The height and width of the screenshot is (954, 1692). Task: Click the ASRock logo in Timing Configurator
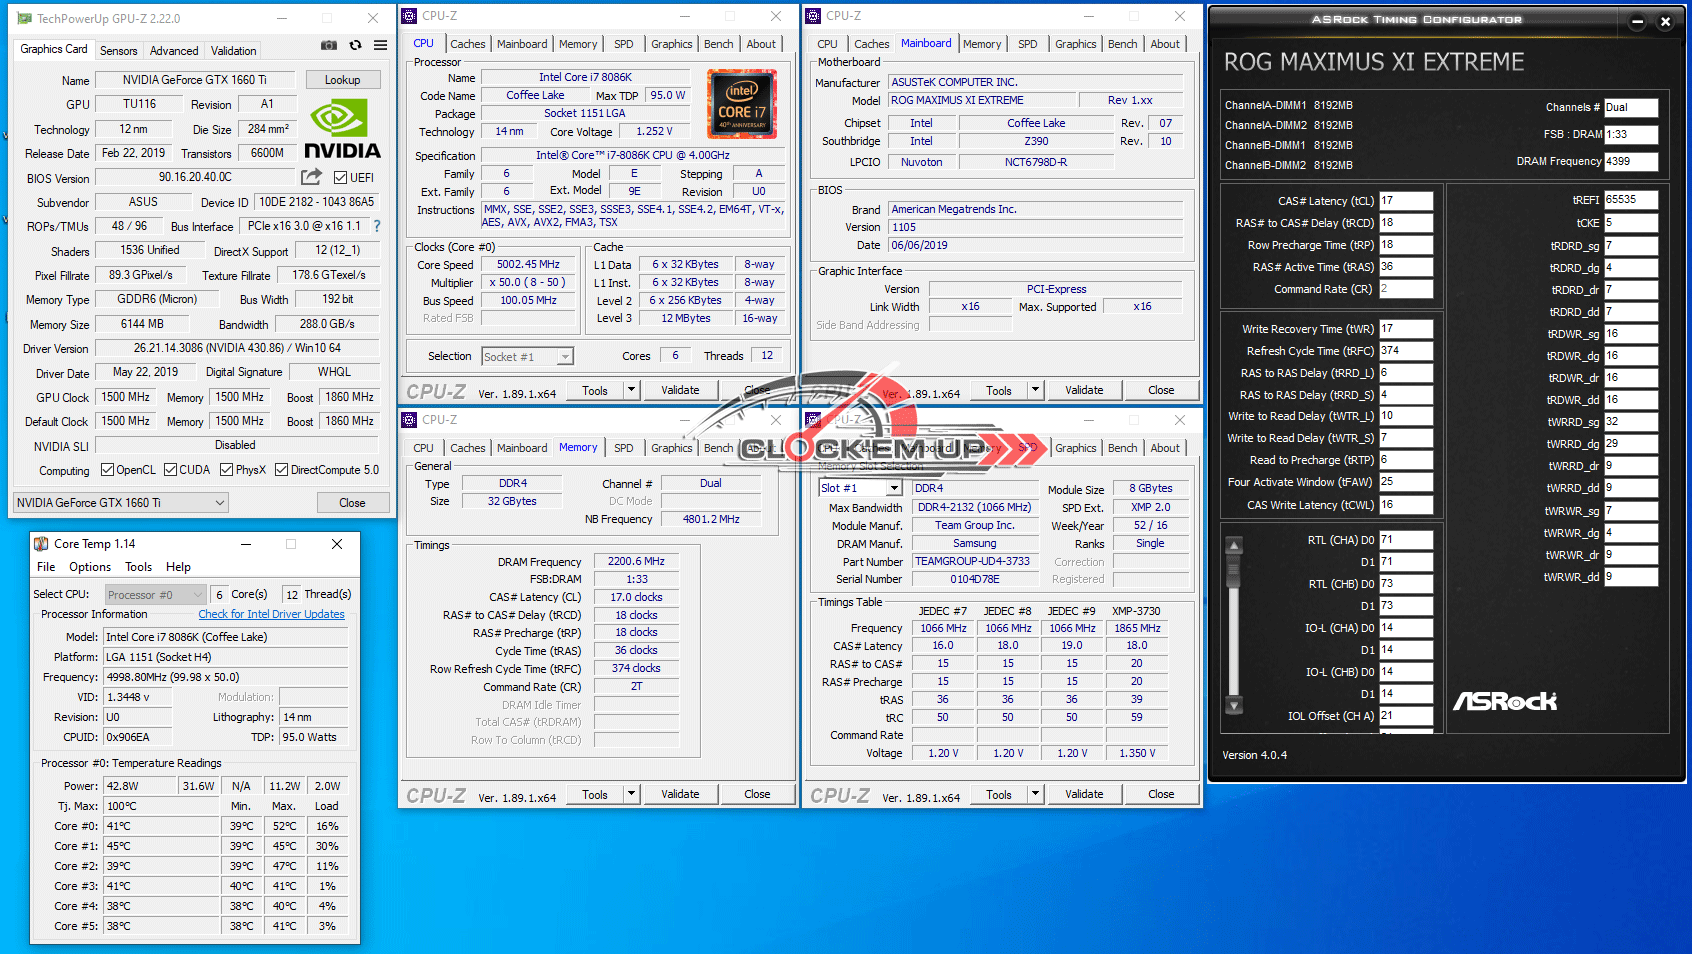[1504, 701]
